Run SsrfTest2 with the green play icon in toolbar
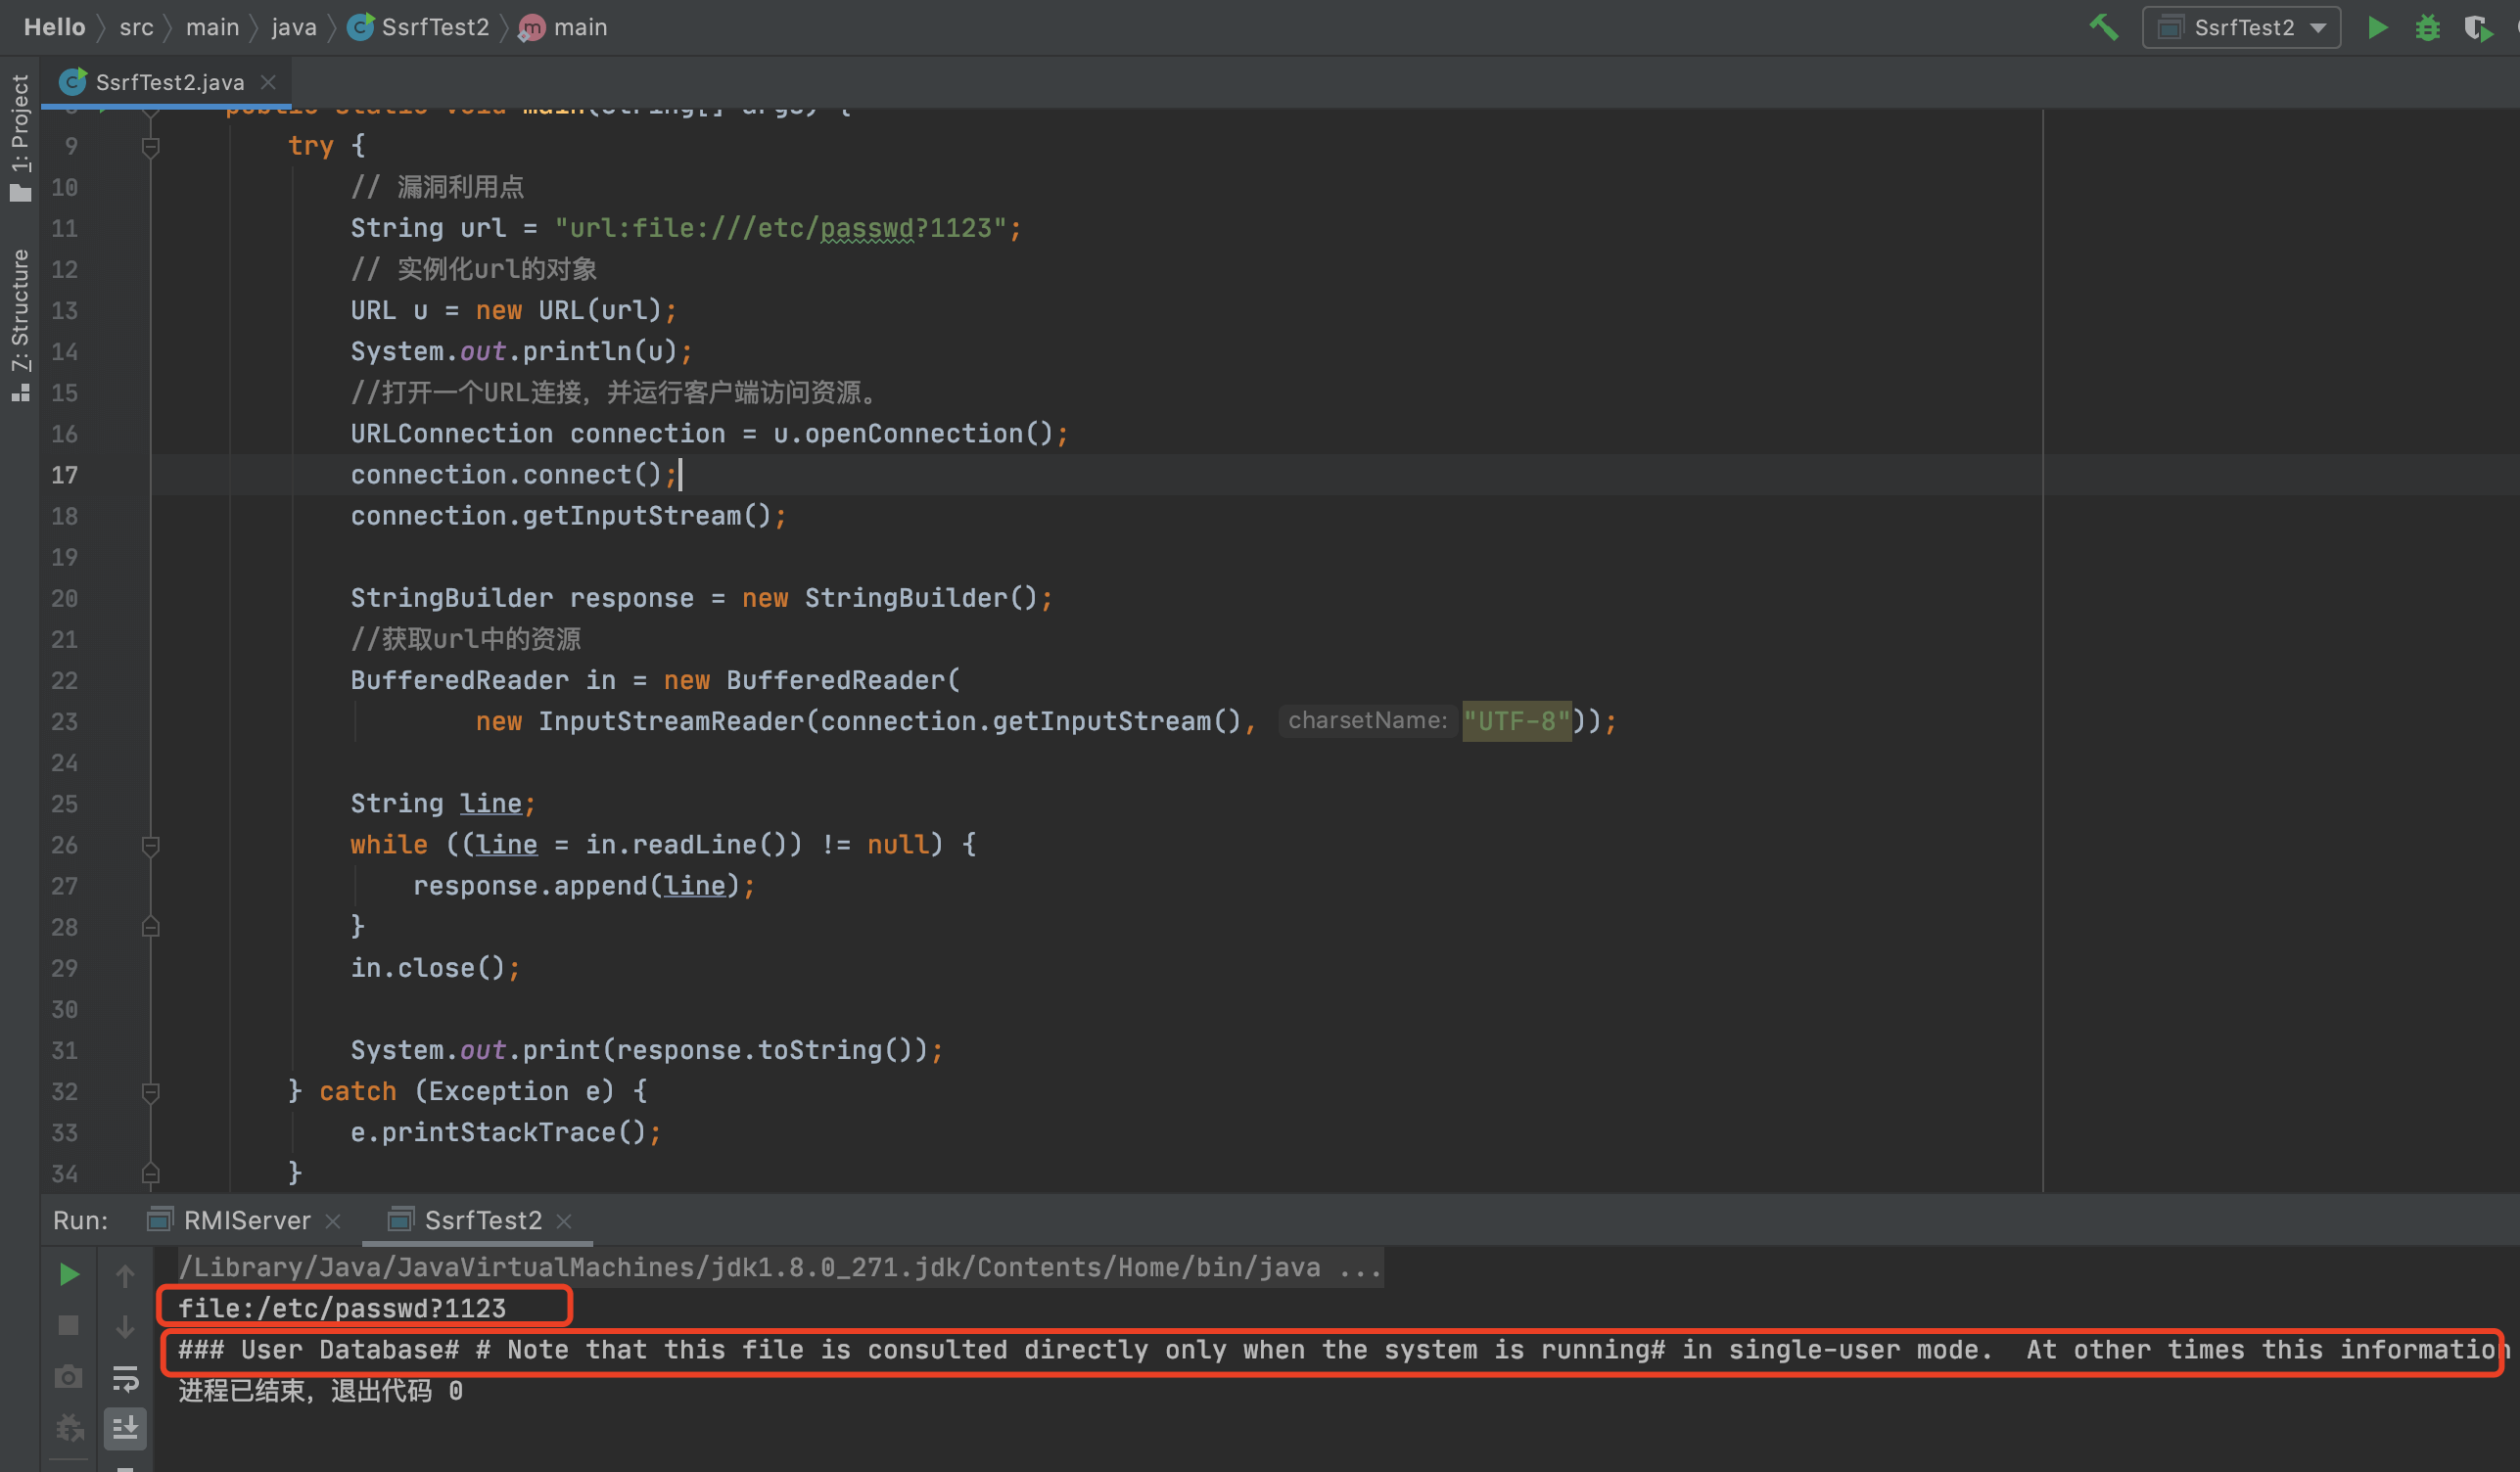This screenshot has width=2520, height=1472. (x=2378, y=27)
